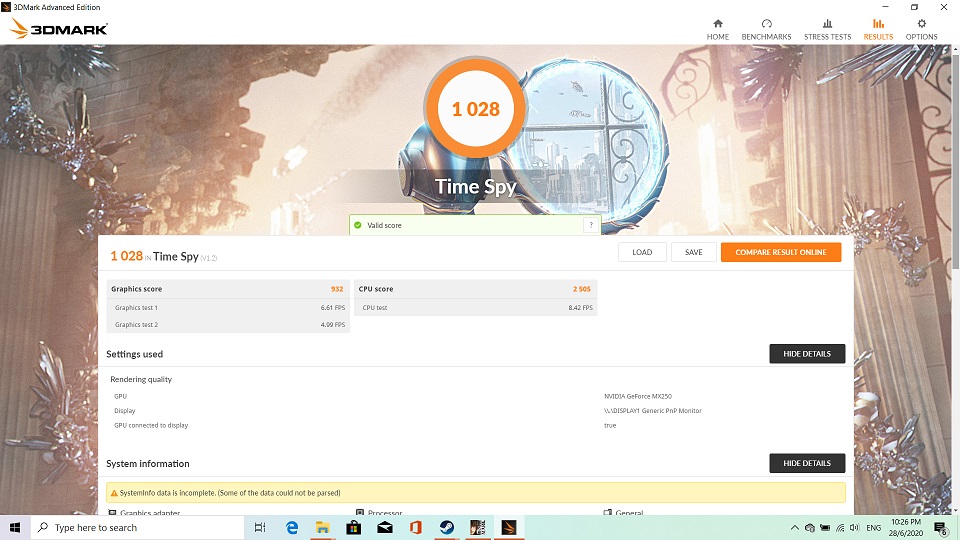Open Microsoft Office from taskbar
Viewport: 960px width, 540px height.
coord(416,528)
